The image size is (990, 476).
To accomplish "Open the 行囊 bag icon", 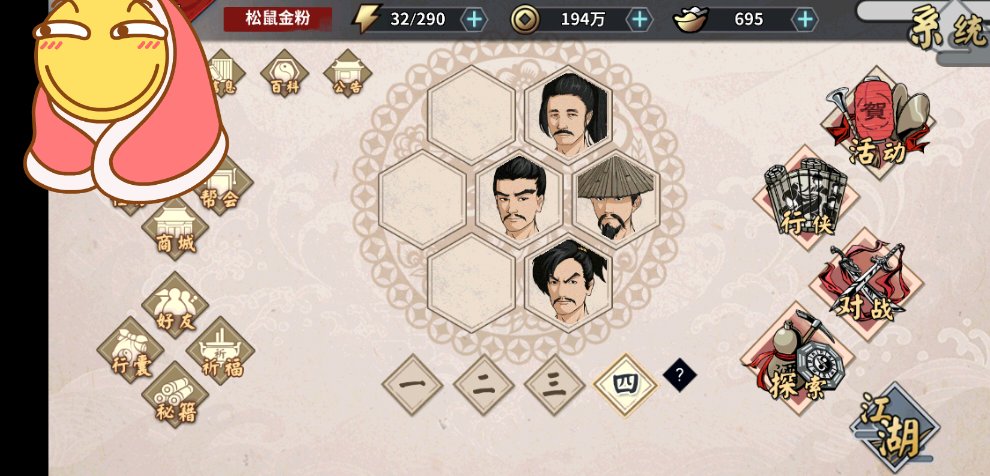I will pos(131,350).
